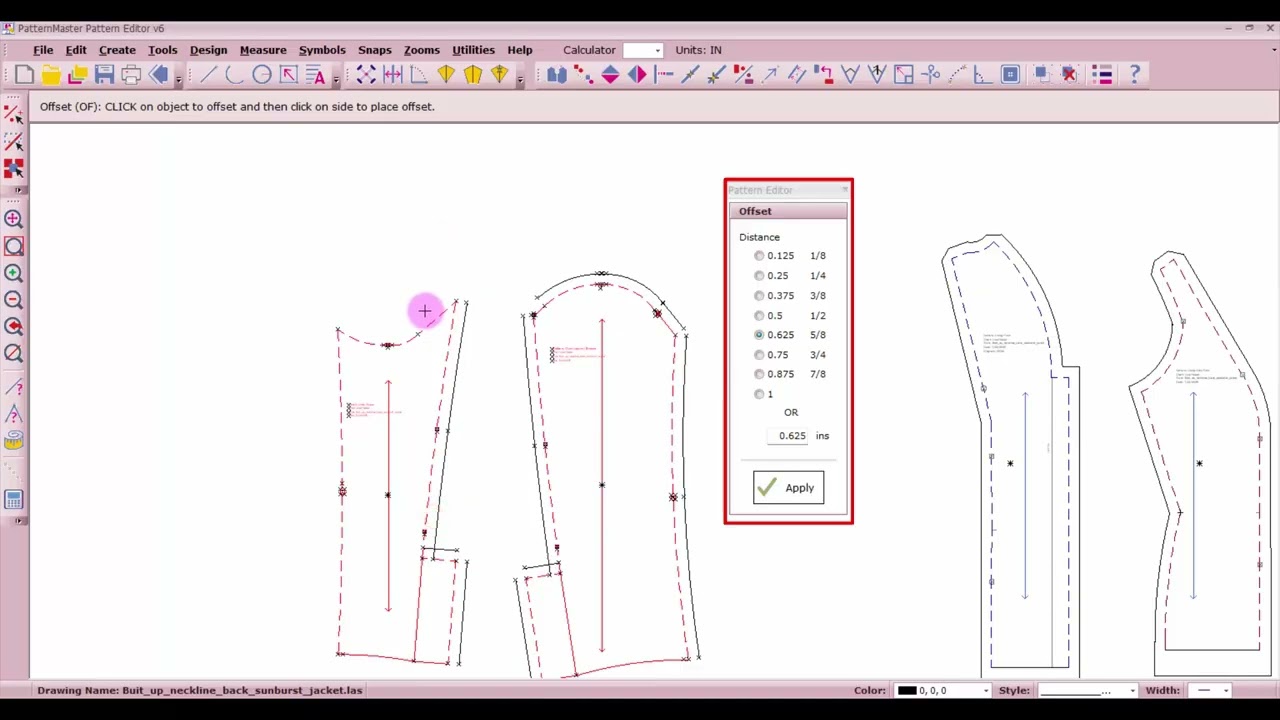1280x720 pixels.
Task: Click the Zoom window magnifier icon
Action: 14,246
